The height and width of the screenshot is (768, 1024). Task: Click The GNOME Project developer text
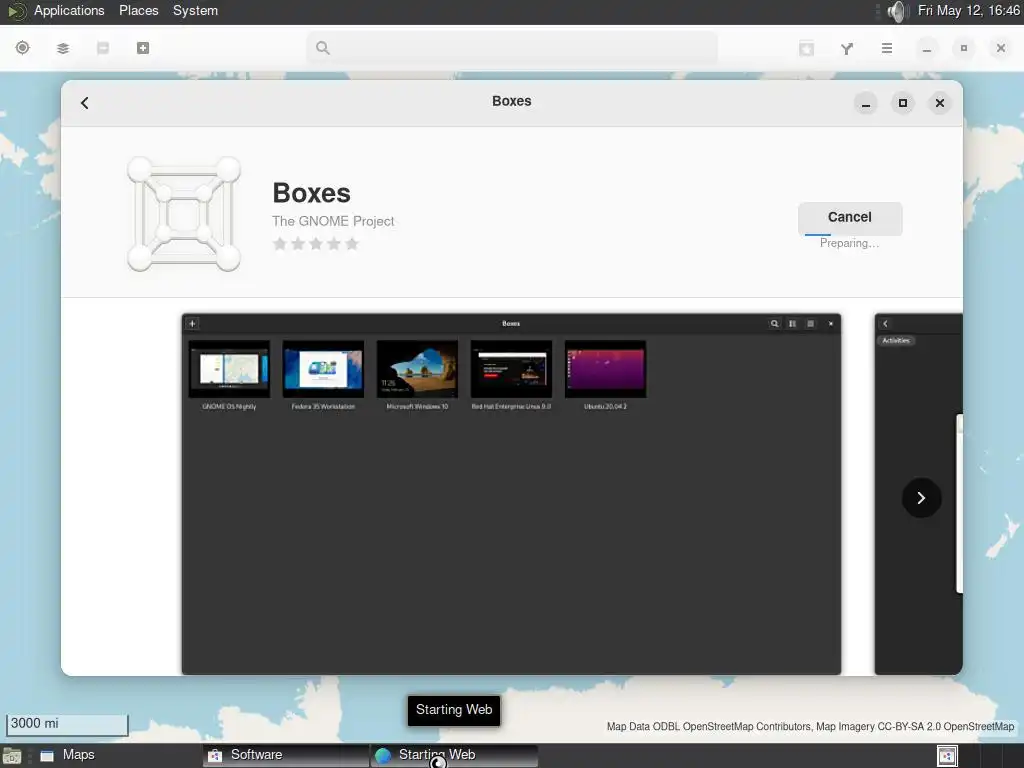click(x=333, y=221)
